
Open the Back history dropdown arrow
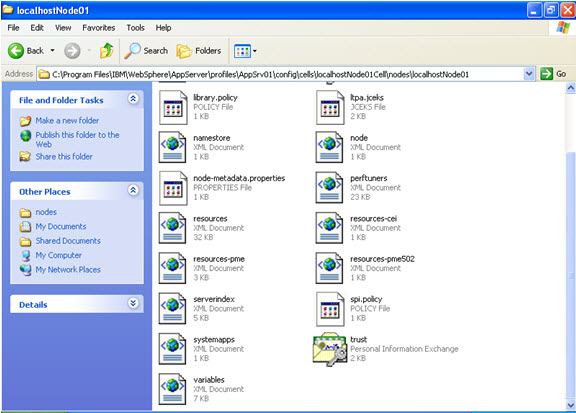(x=53, y=50)
